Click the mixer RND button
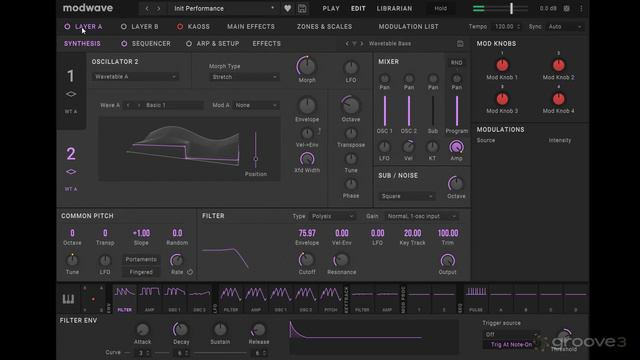This screenshot has width=640, height=360. [x=456, y=62]
